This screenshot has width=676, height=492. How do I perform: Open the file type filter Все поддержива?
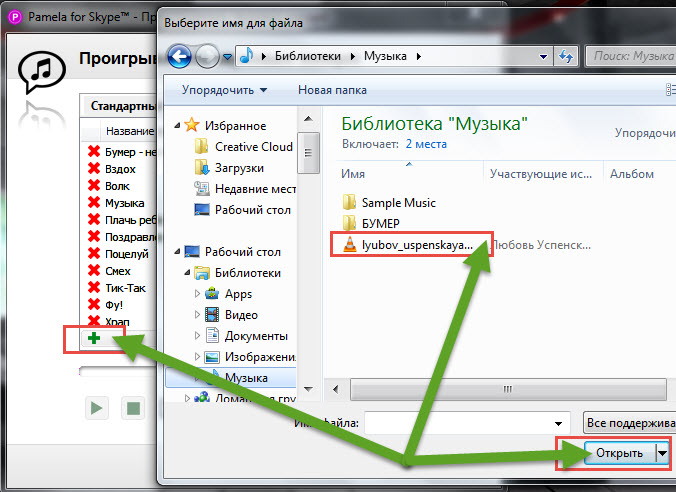(x=629, y=423)
